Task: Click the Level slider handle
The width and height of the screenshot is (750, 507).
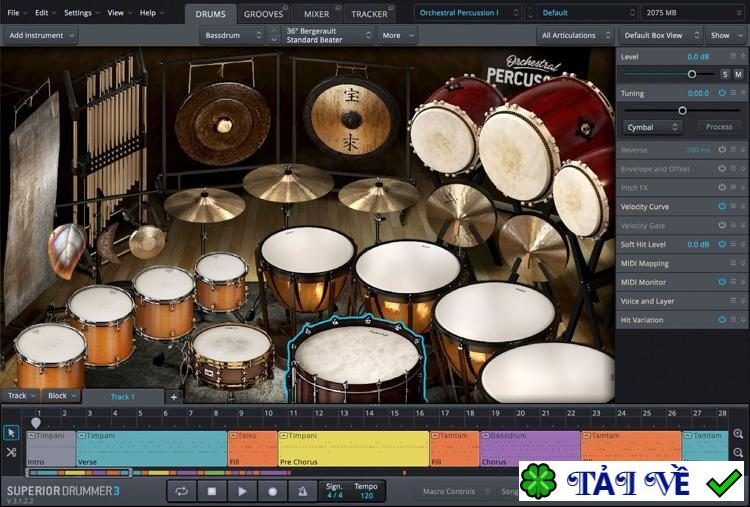Action: tap(691, 74)
